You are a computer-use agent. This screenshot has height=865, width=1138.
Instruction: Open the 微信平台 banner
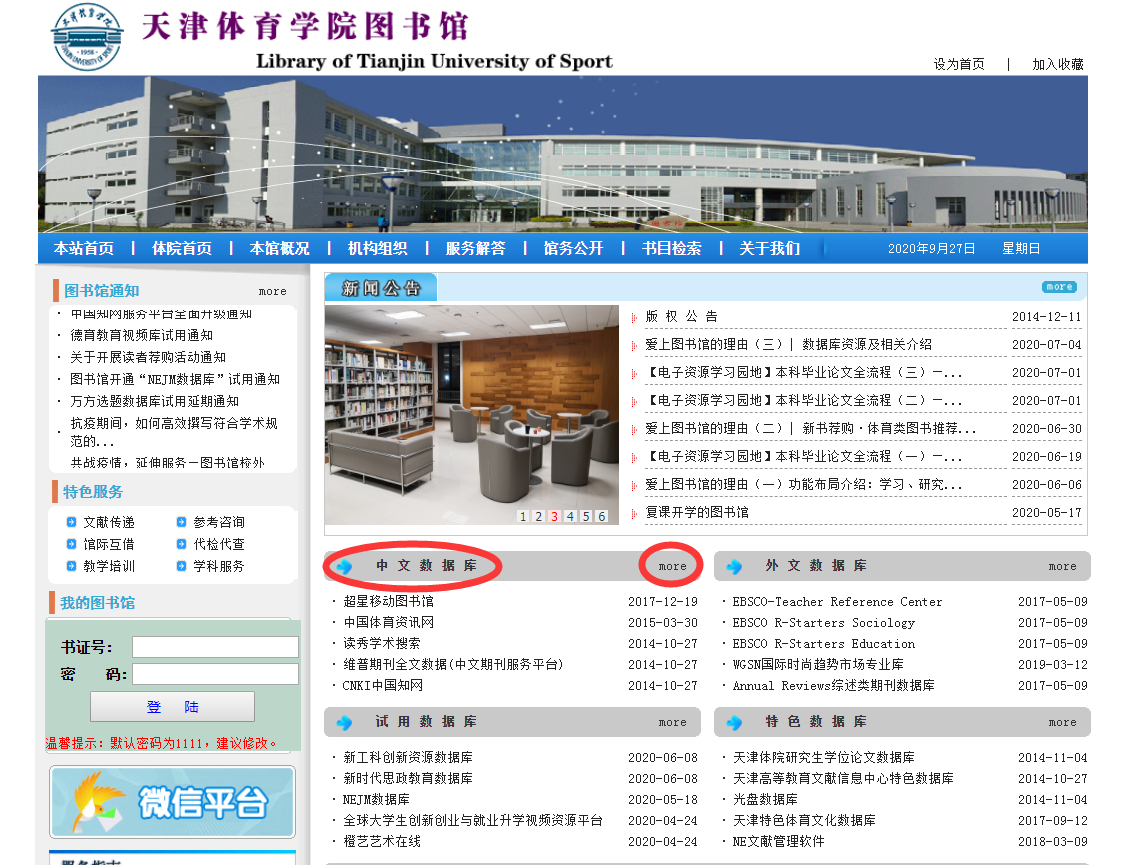pos(173,802)
